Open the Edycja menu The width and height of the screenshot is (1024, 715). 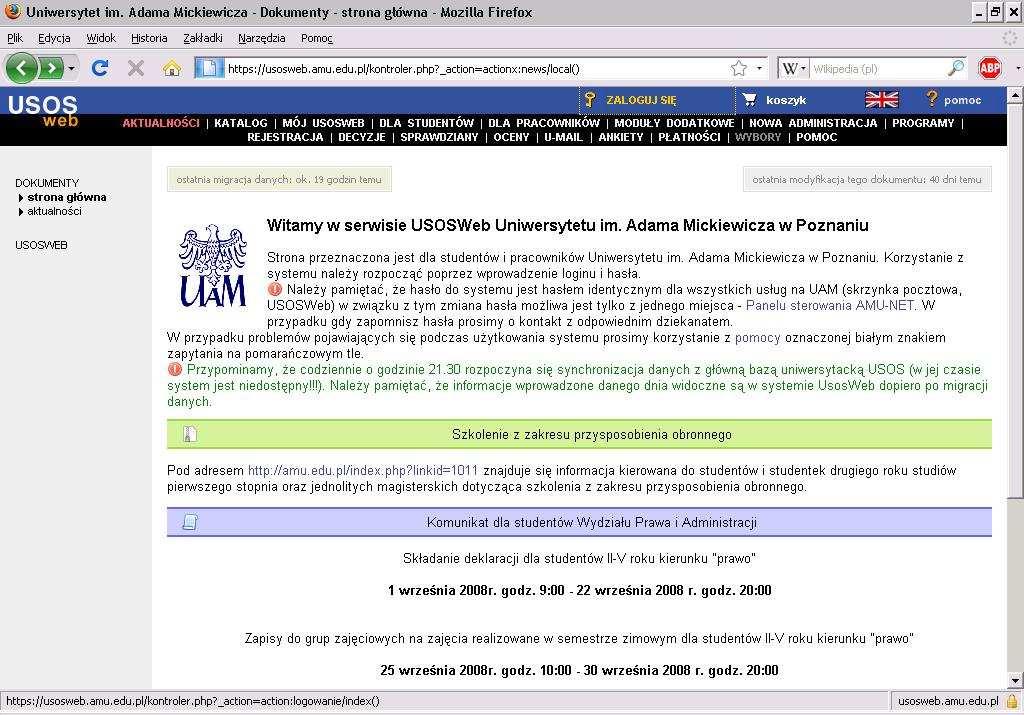tap(54, 38)
